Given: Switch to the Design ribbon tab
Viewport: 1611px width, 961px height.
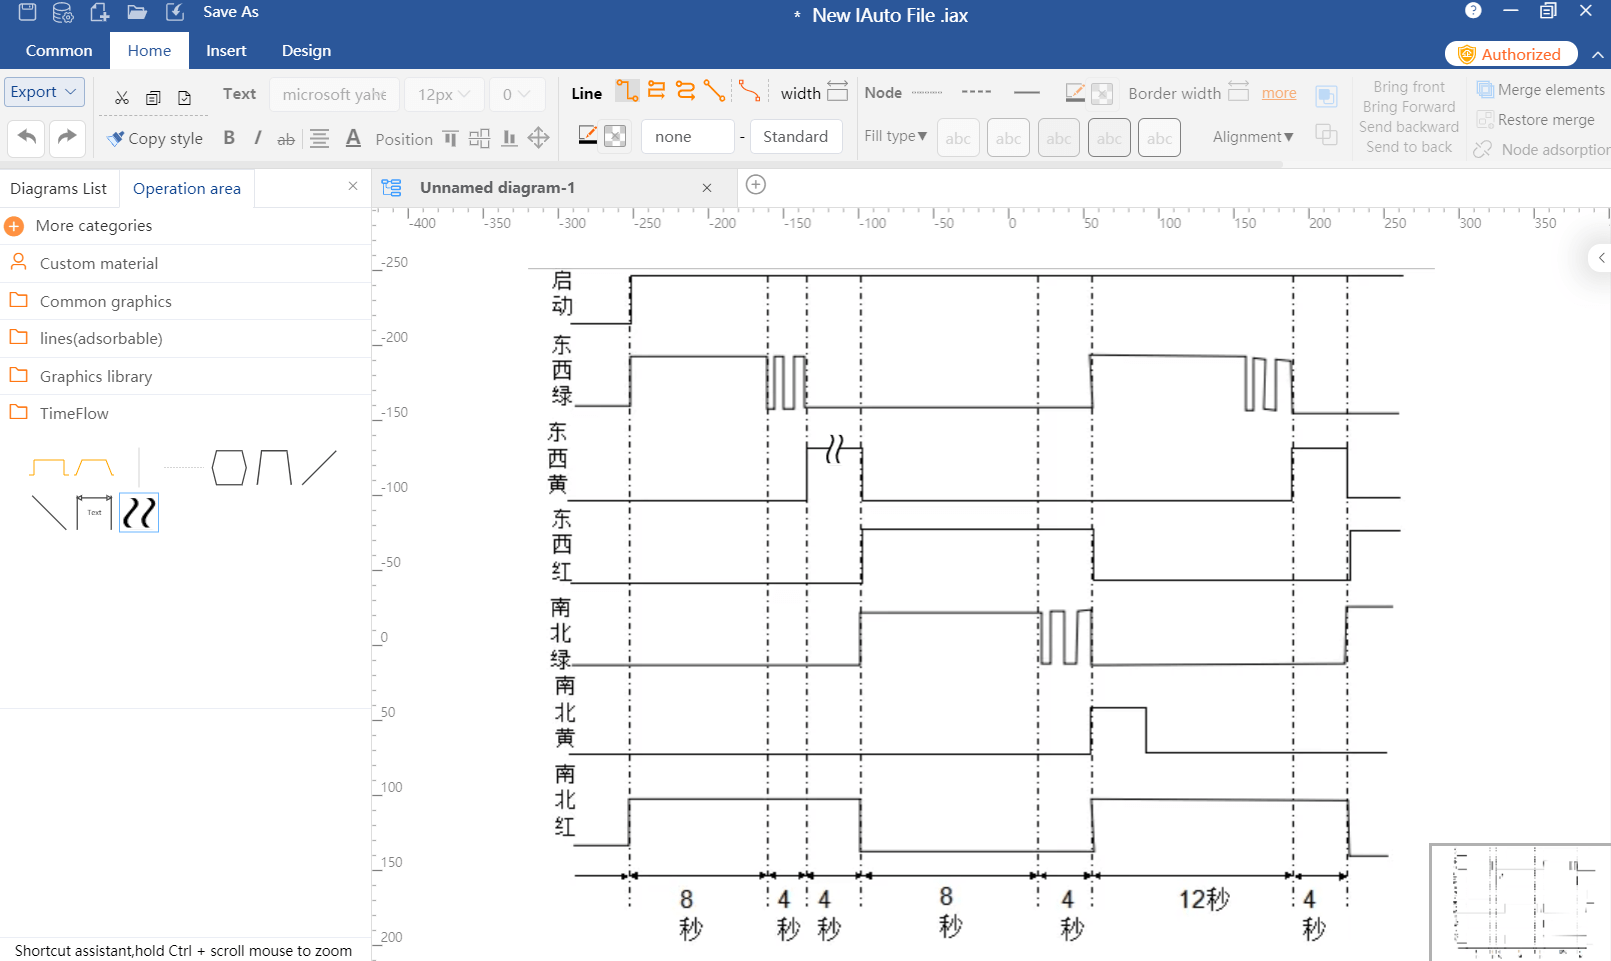Looking at the screenshot, I should (x=306, y=50).
